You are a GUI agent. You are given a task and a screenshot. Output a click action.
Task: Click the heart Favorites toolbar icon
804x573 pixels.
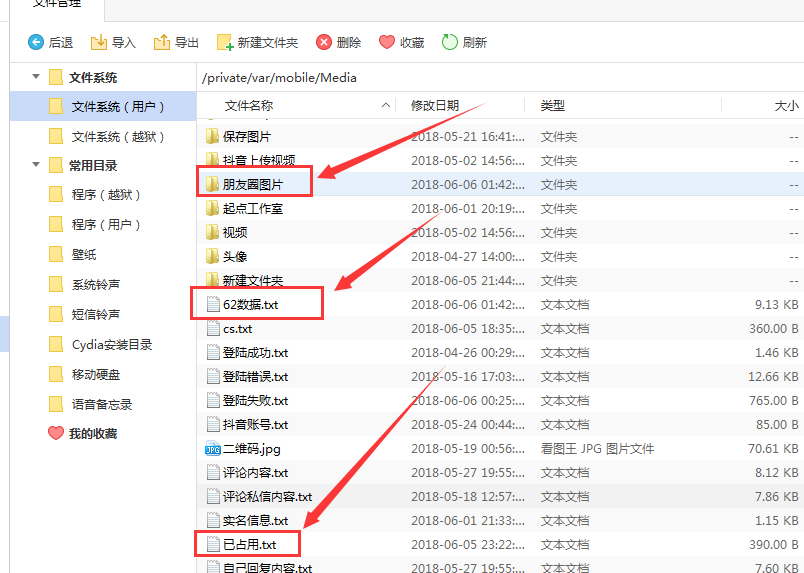point(387,42)
